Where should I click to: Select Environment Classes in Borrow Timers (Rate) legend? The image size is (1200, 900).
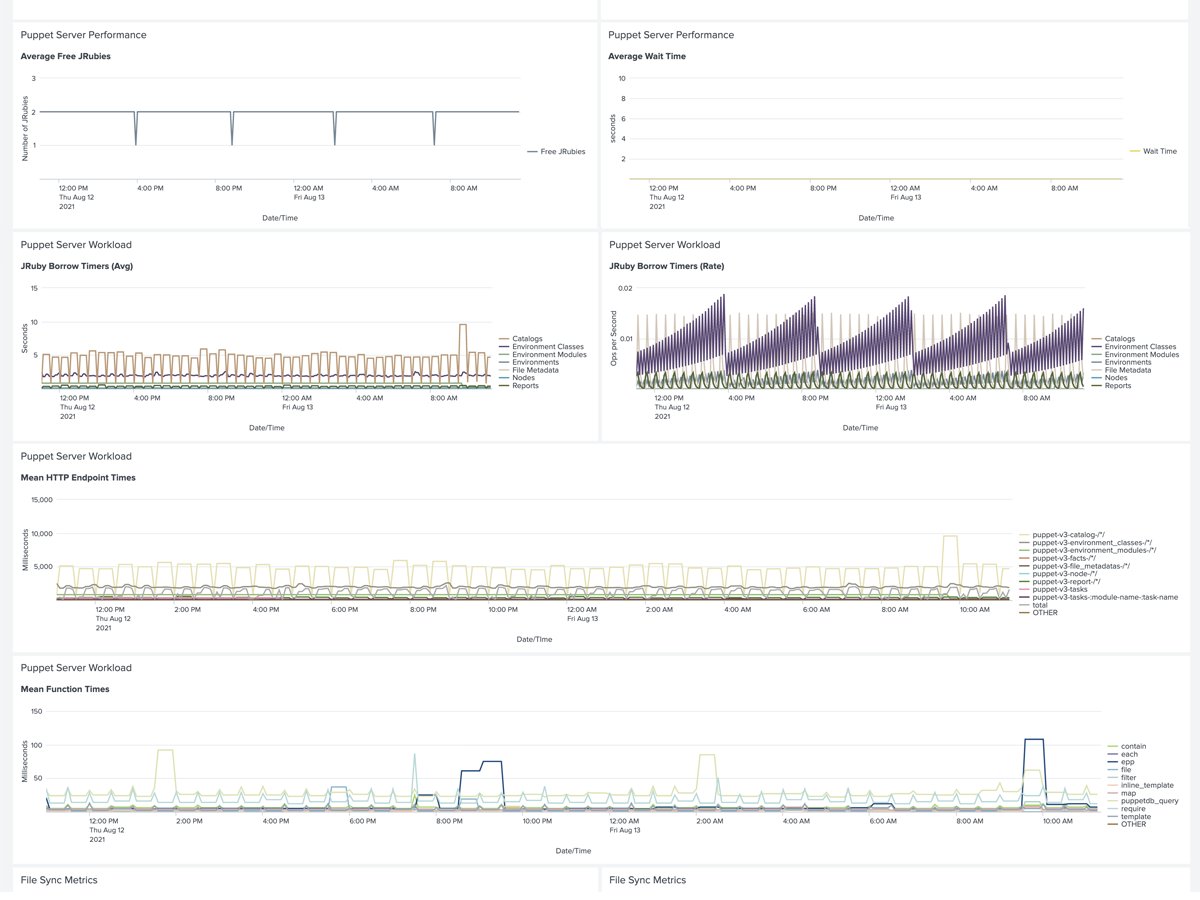1133,347
